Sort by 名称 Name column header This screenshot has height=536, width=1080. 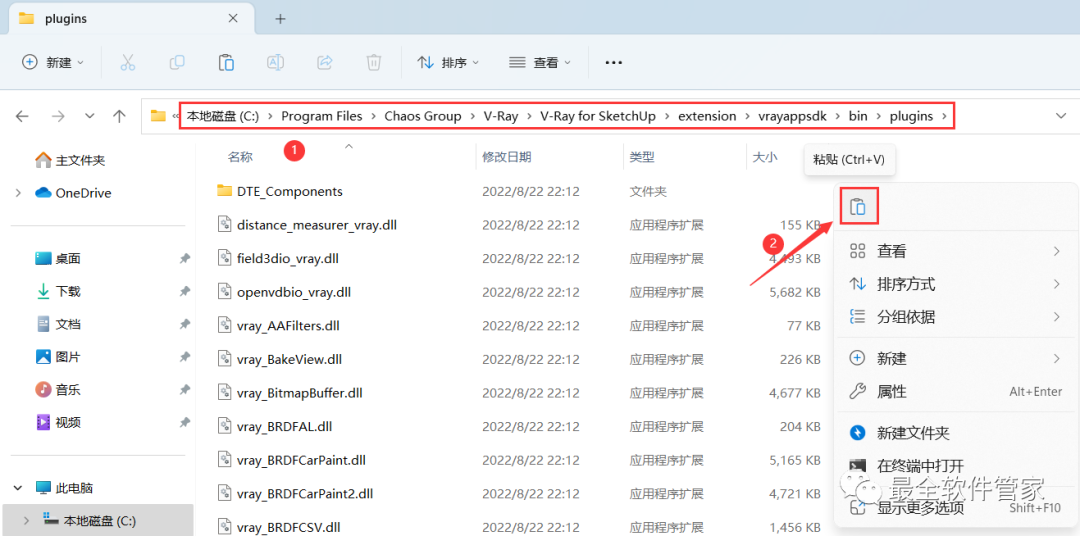point(240,157)
